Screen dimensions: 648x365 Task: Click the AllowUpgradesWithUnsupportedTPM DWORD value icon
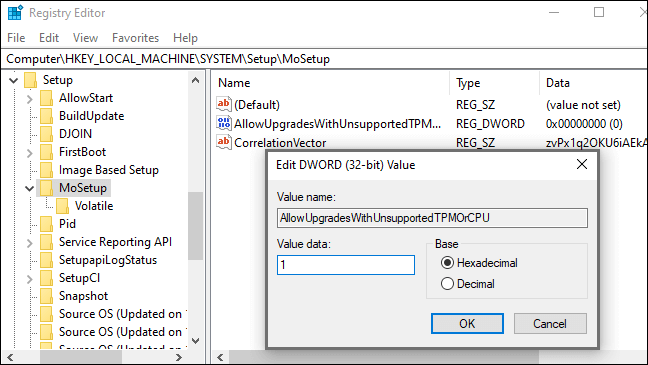point(224,123)
